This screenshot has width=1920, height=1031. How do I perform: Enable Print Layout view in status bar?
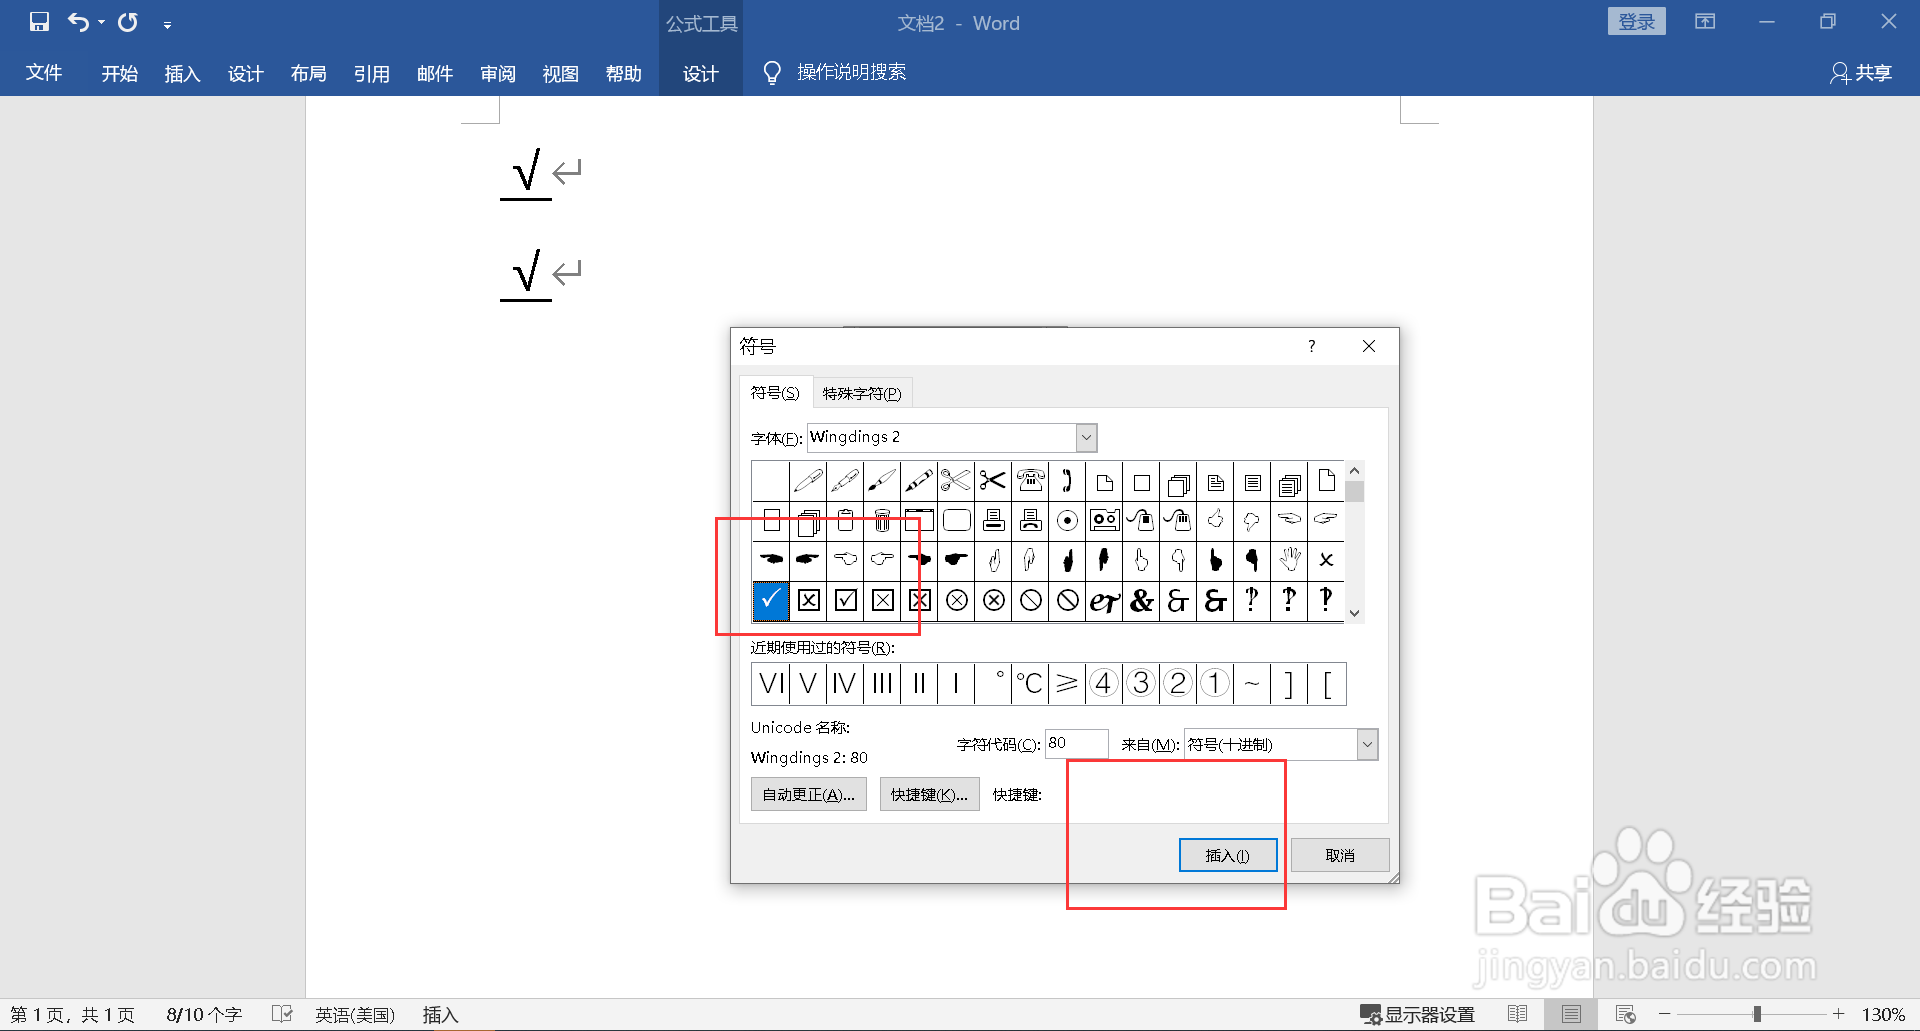pyautogui.click(x=1570, y=1013)
